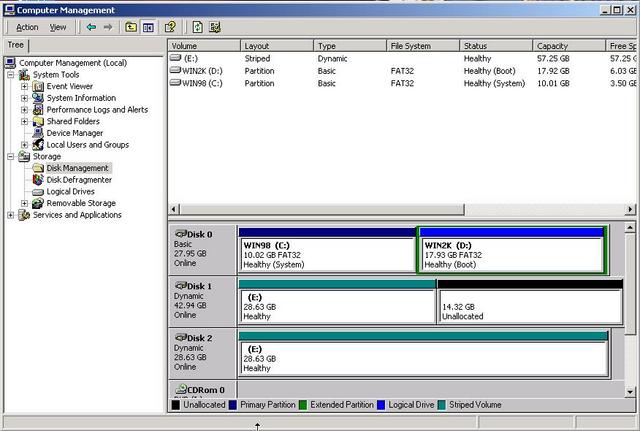This screenshot has height=431, width=640.
Task: Click the Back arrow toolbar icon
Action: click(91, 27)
